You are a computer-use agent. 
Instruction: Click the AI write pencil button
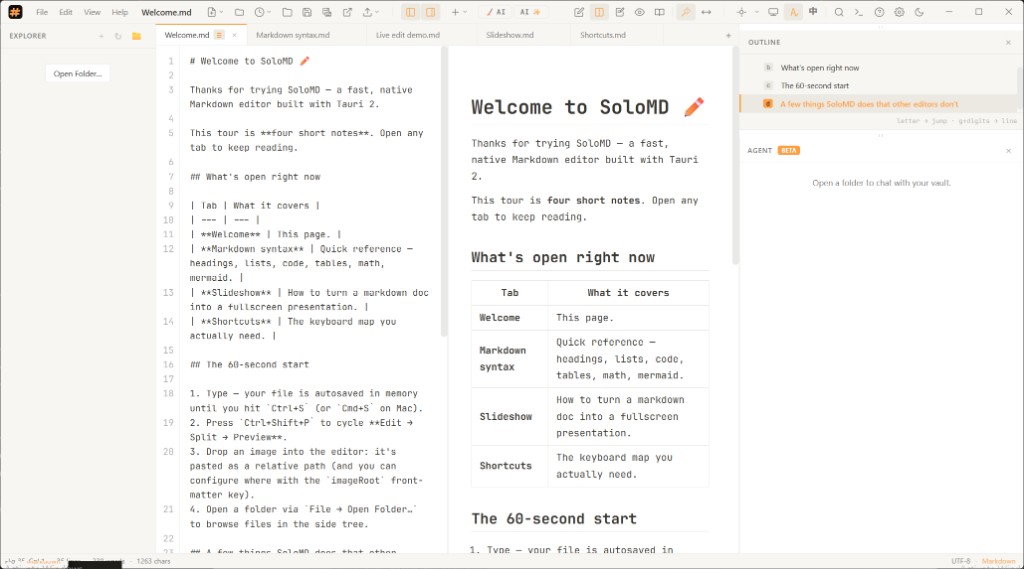(x=496, y=12)
